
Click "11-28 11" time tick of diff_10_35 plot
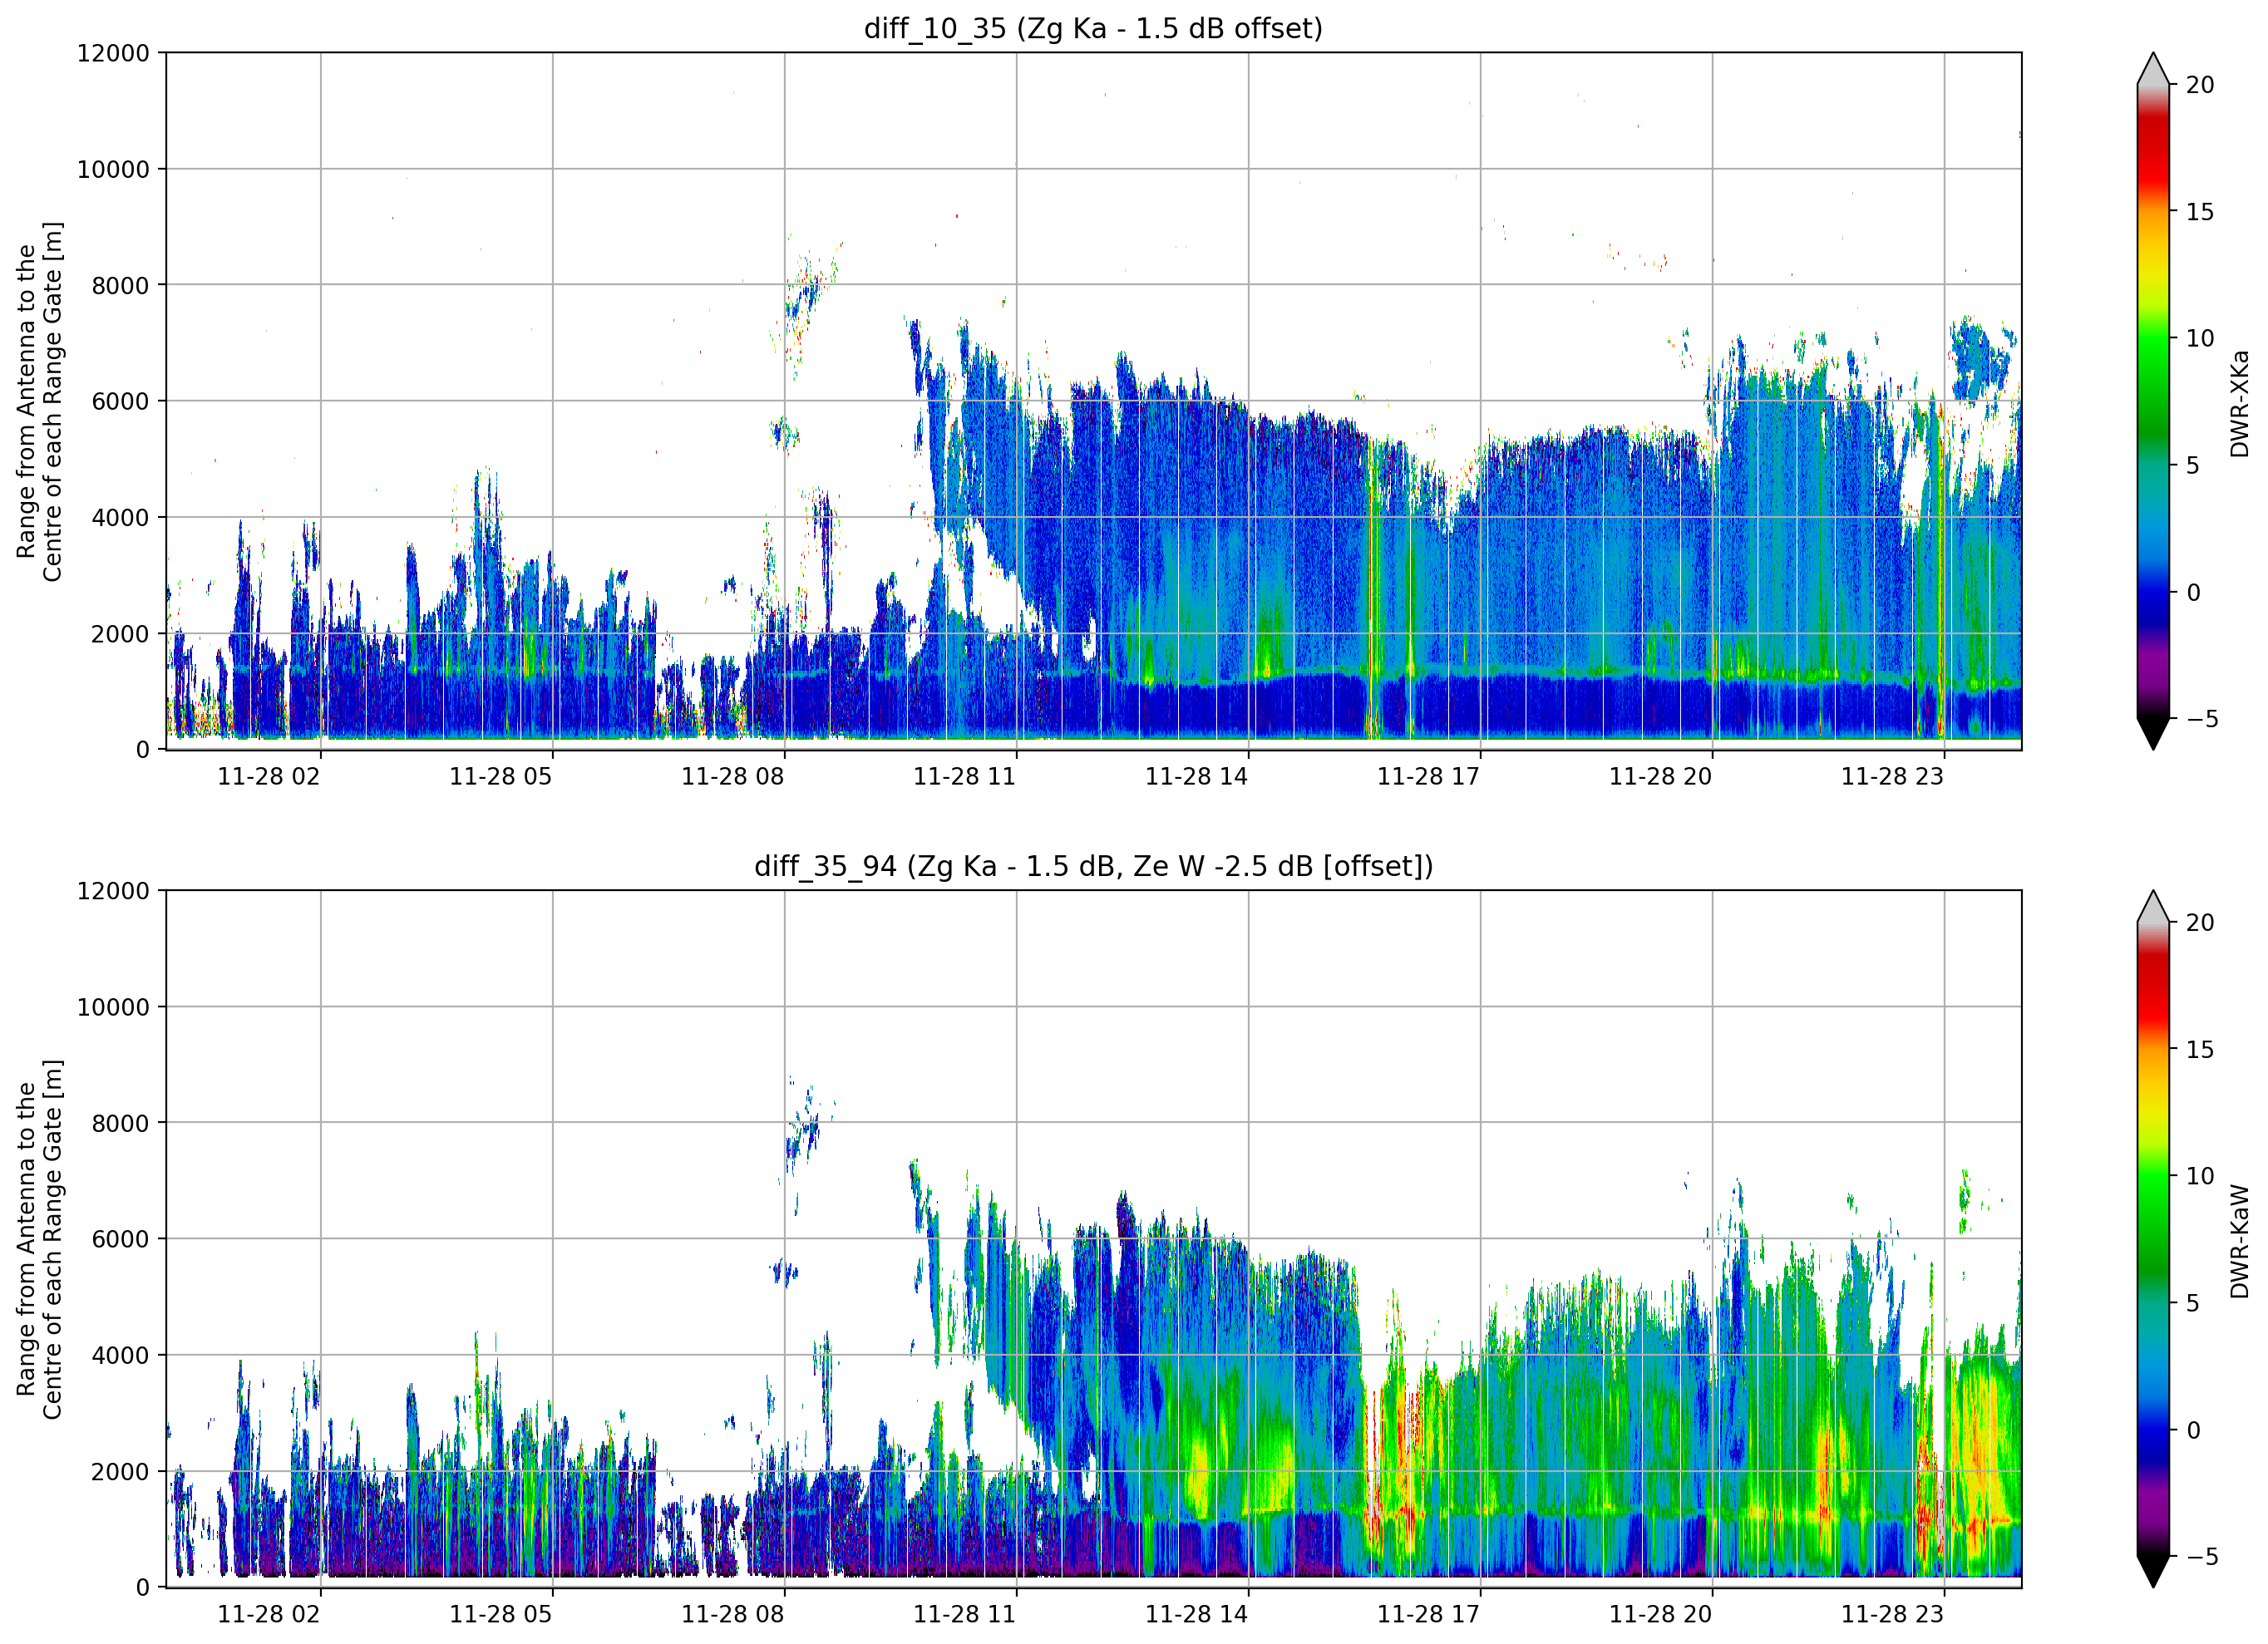point(965,777)
